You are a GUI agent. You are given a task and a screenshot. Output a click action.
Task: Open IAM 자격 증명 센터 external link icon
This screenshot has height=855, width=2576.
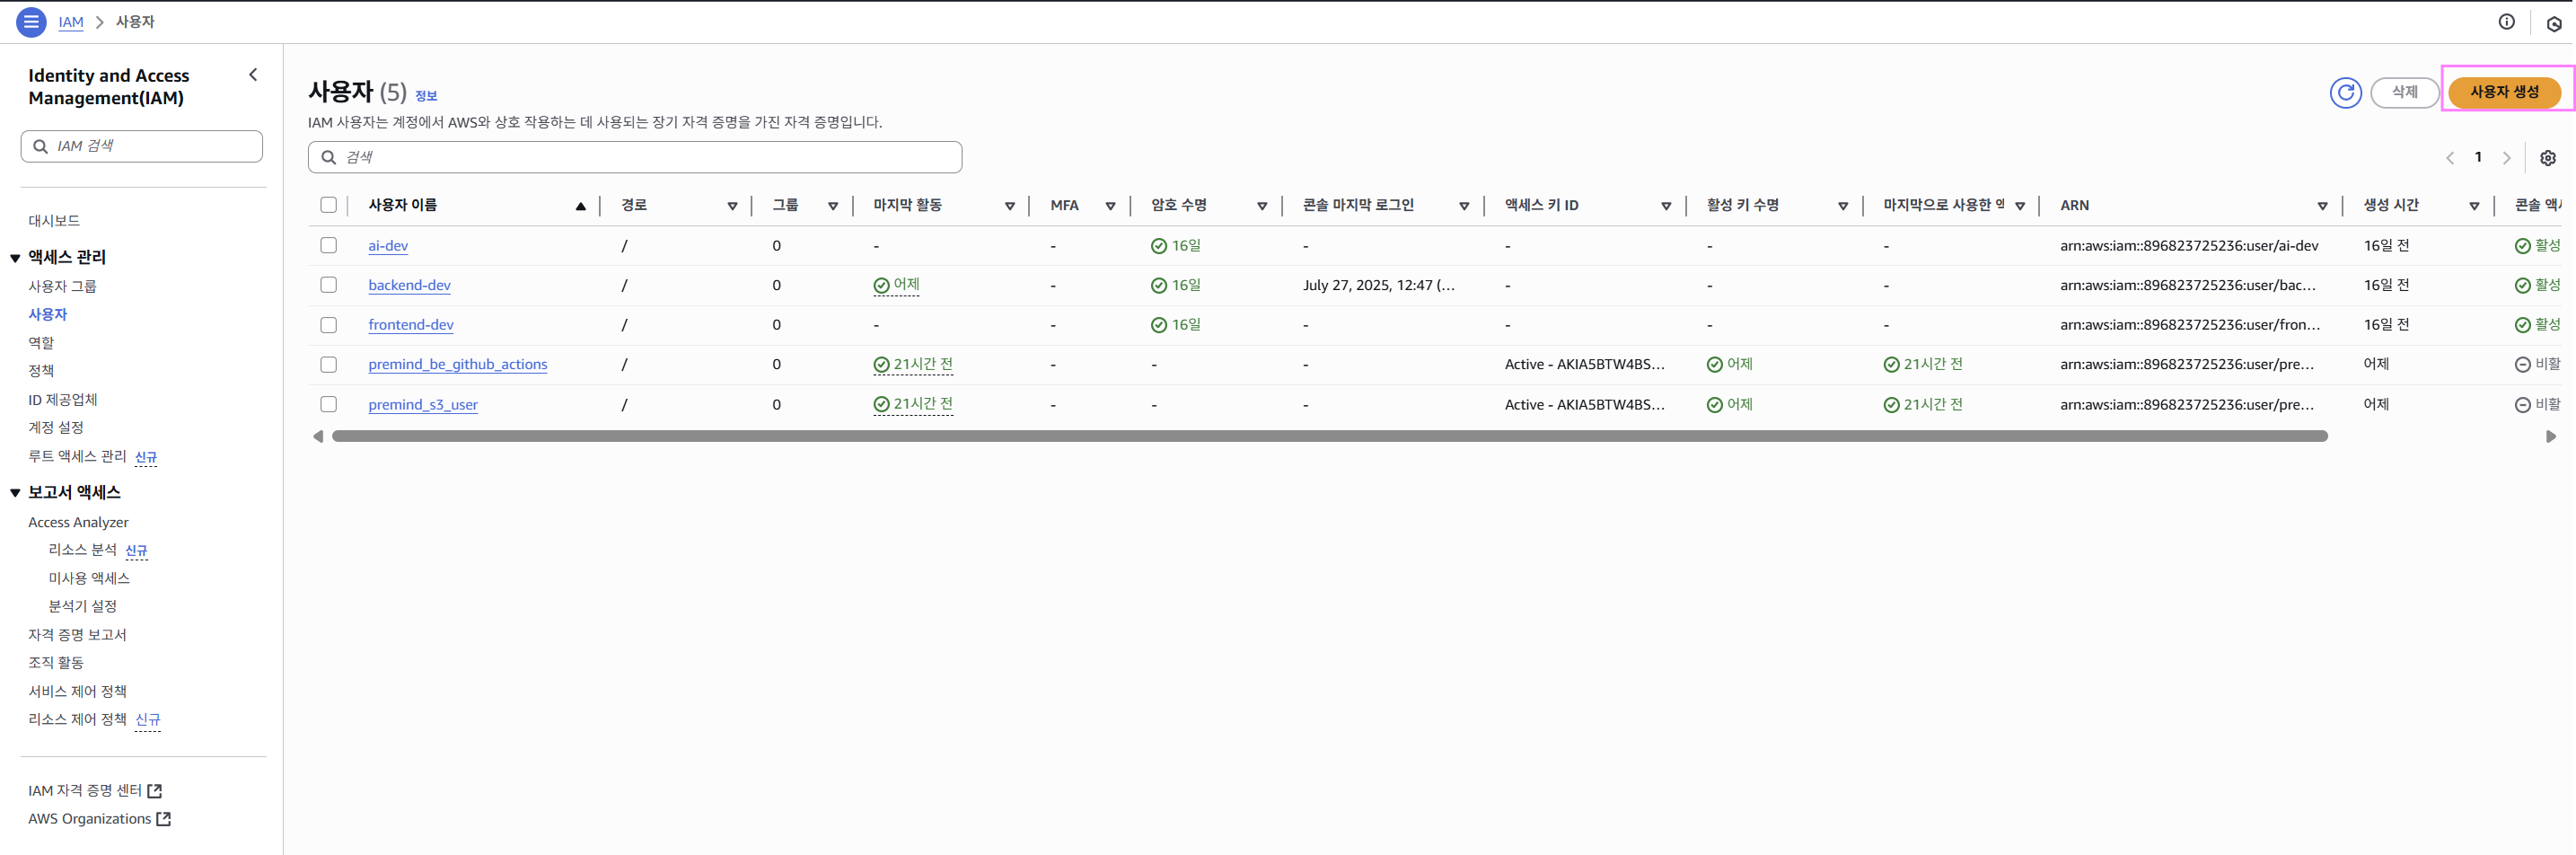(x=155, y=791)
